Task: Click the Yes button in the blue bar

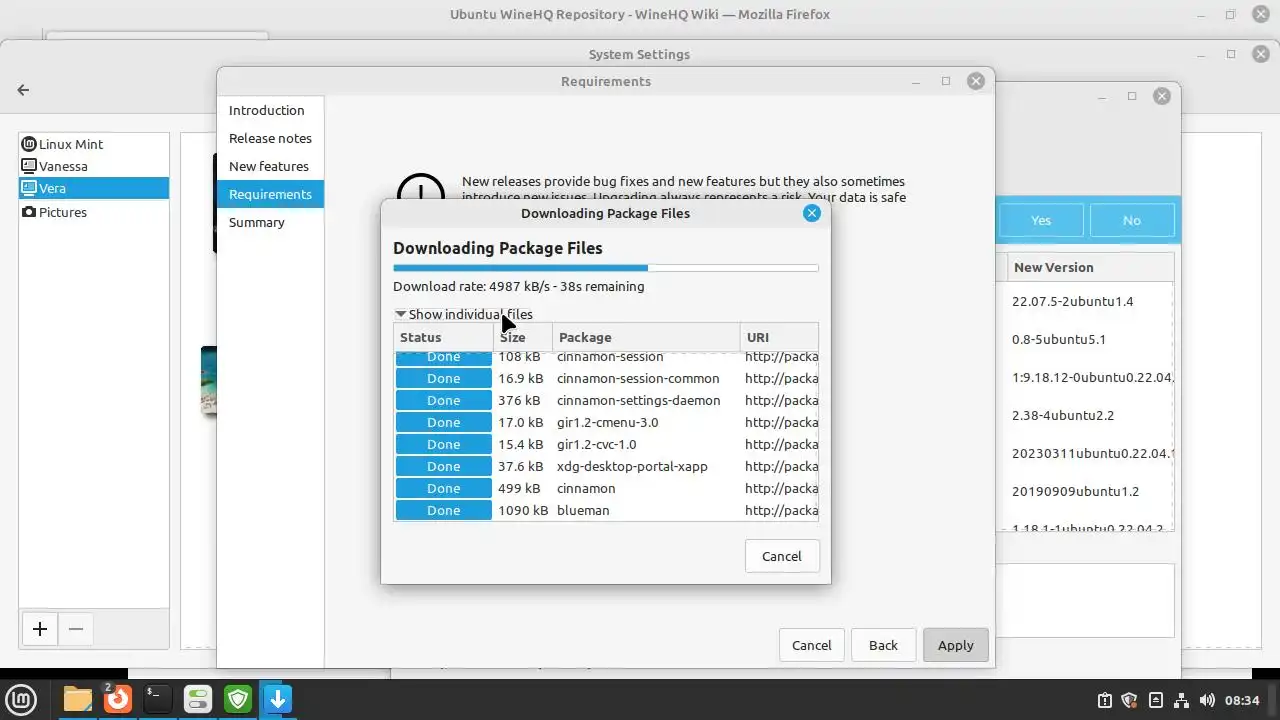Action: coord(1041,220)
